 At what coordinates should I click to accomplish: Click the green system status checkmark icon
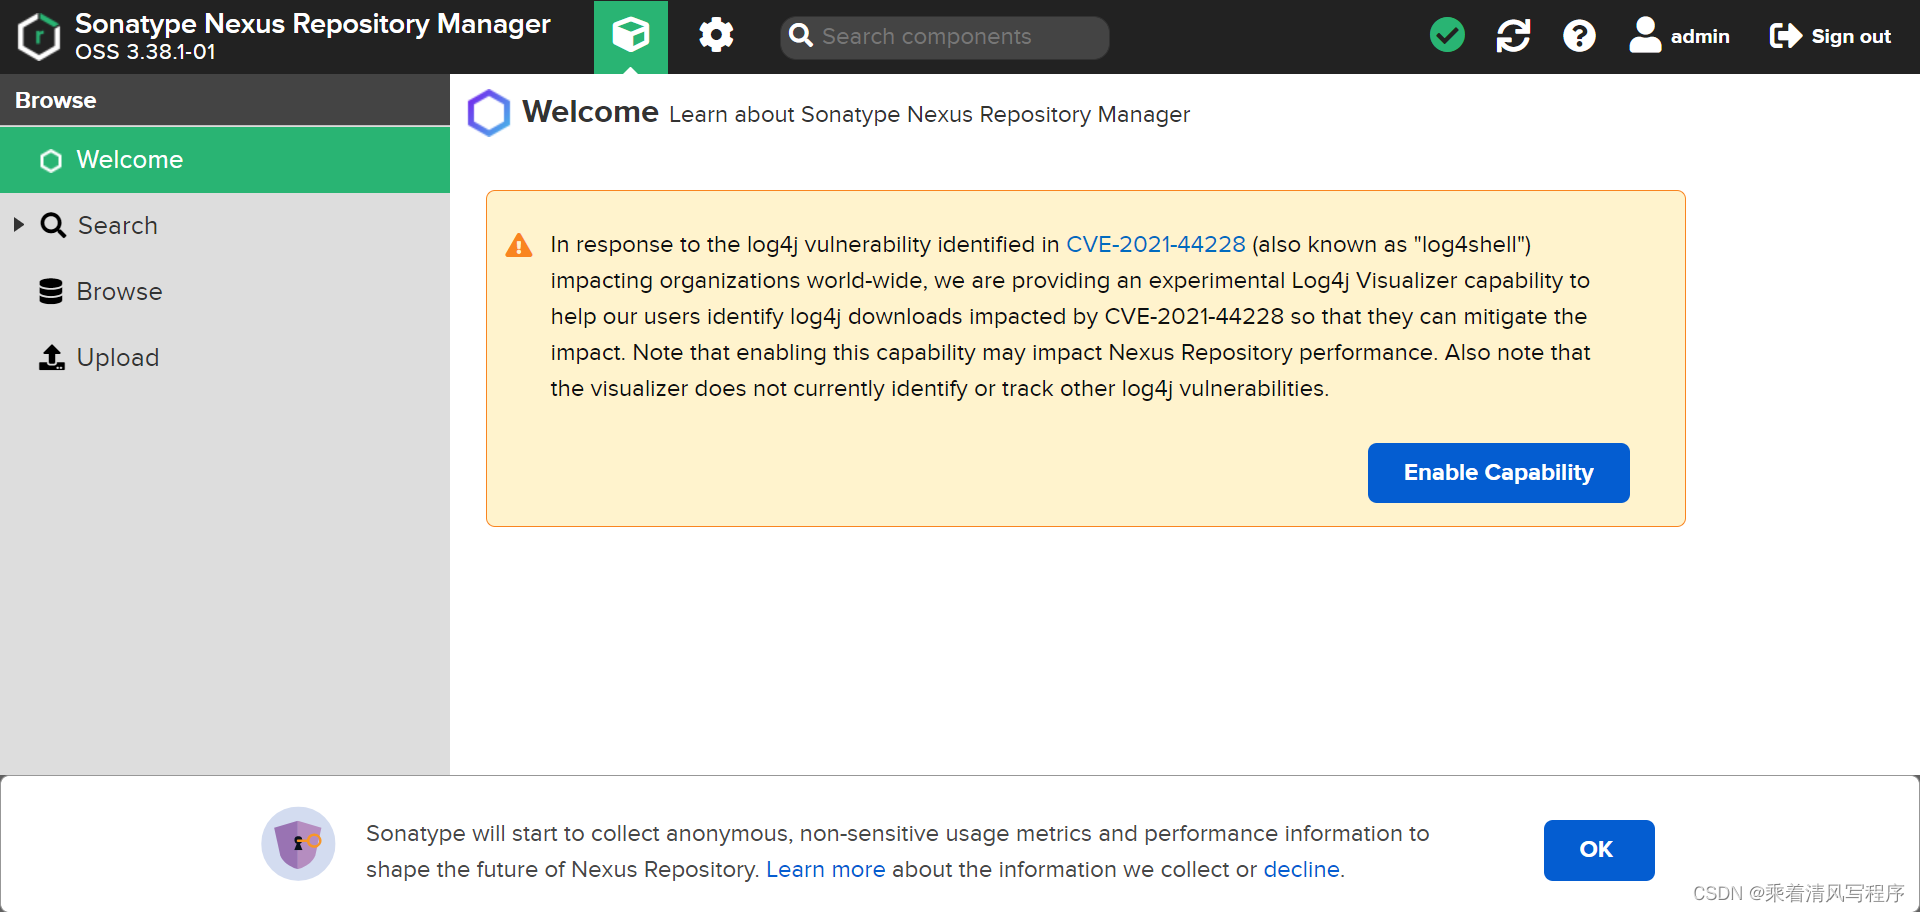point(1447,36)
